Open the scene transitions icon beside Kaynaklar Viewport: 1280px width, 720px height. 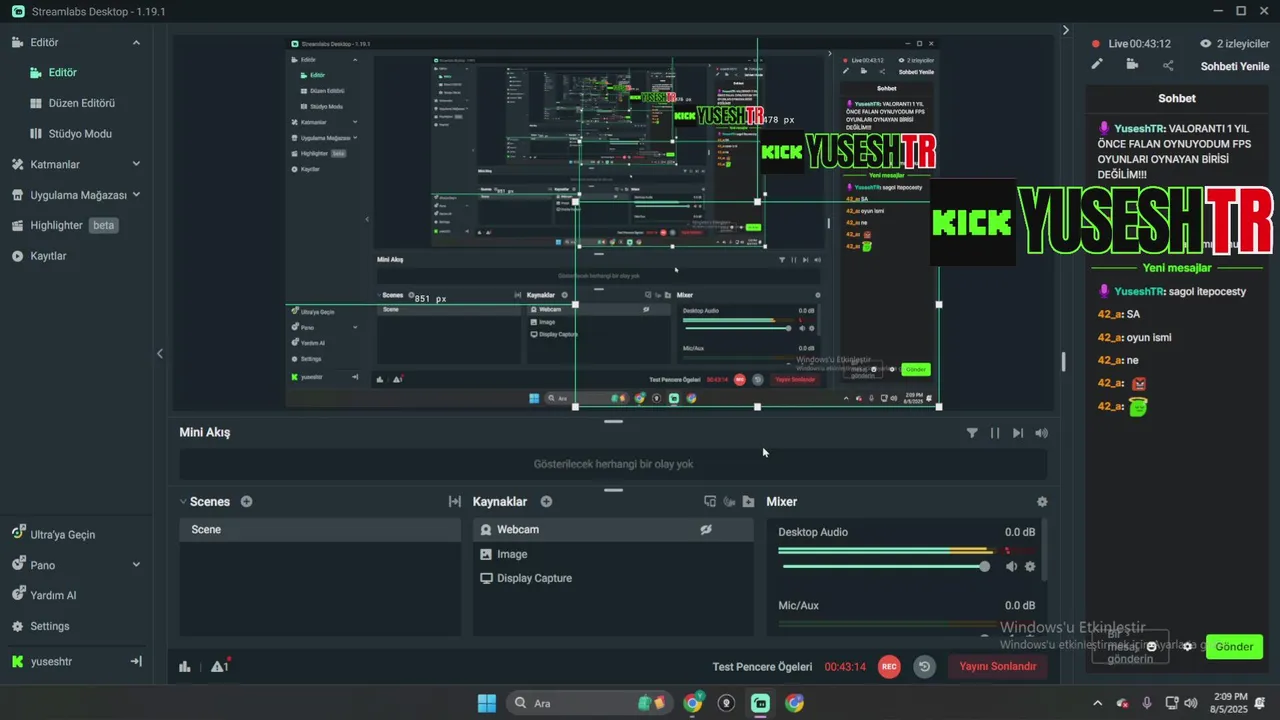coord(455,502)
